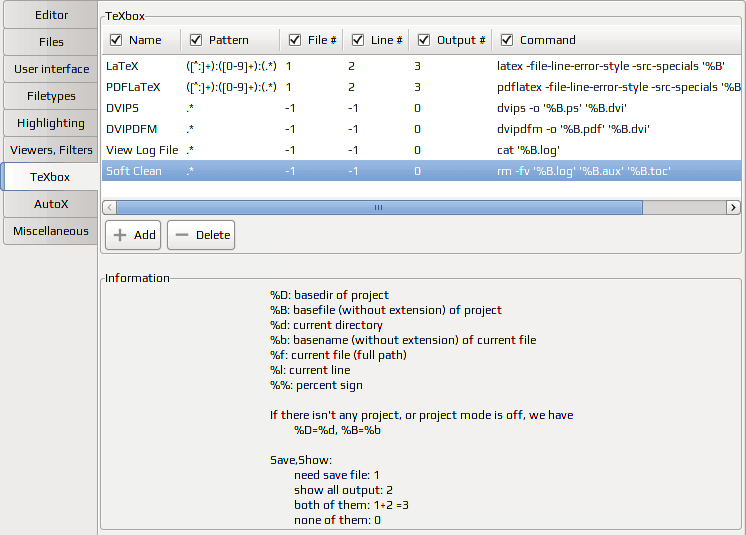This screenshot has height=535, width=746.
Task: Click the PDFLaTeX row pattern cell
Action: tap(231, 87)
